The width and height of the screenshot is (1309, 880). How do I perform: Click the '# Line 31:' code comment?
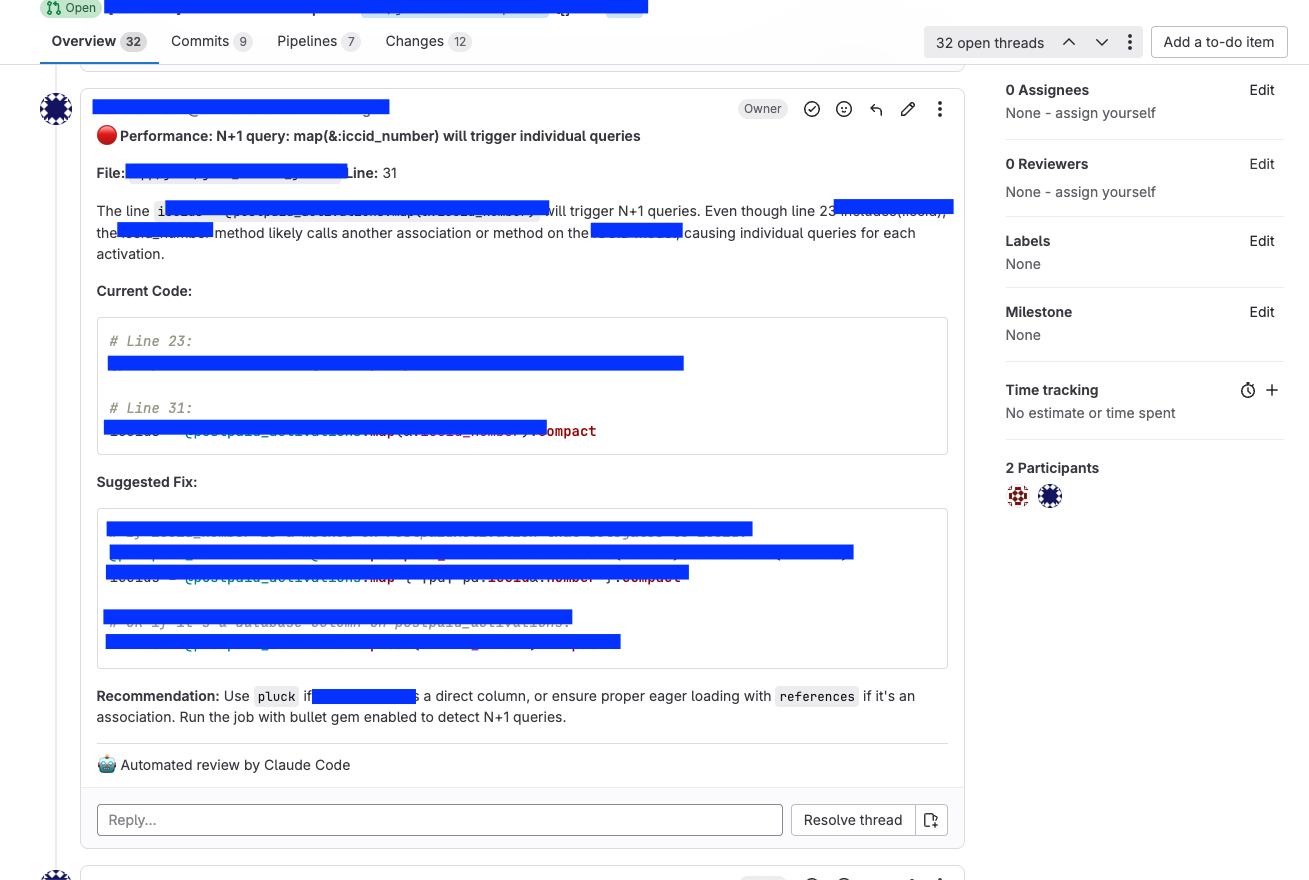[x=151, y=408]
